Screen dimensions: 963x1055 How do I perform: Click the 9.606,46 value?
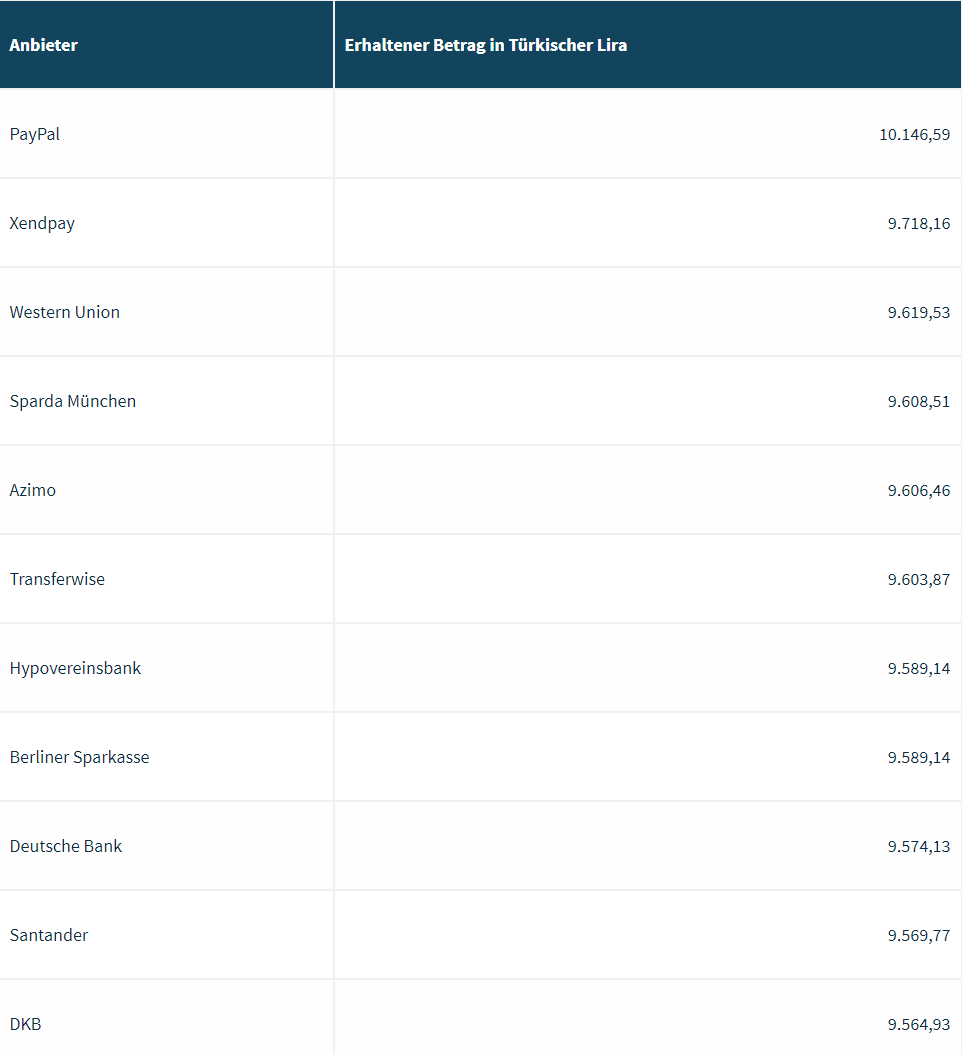tap(918, 490)
